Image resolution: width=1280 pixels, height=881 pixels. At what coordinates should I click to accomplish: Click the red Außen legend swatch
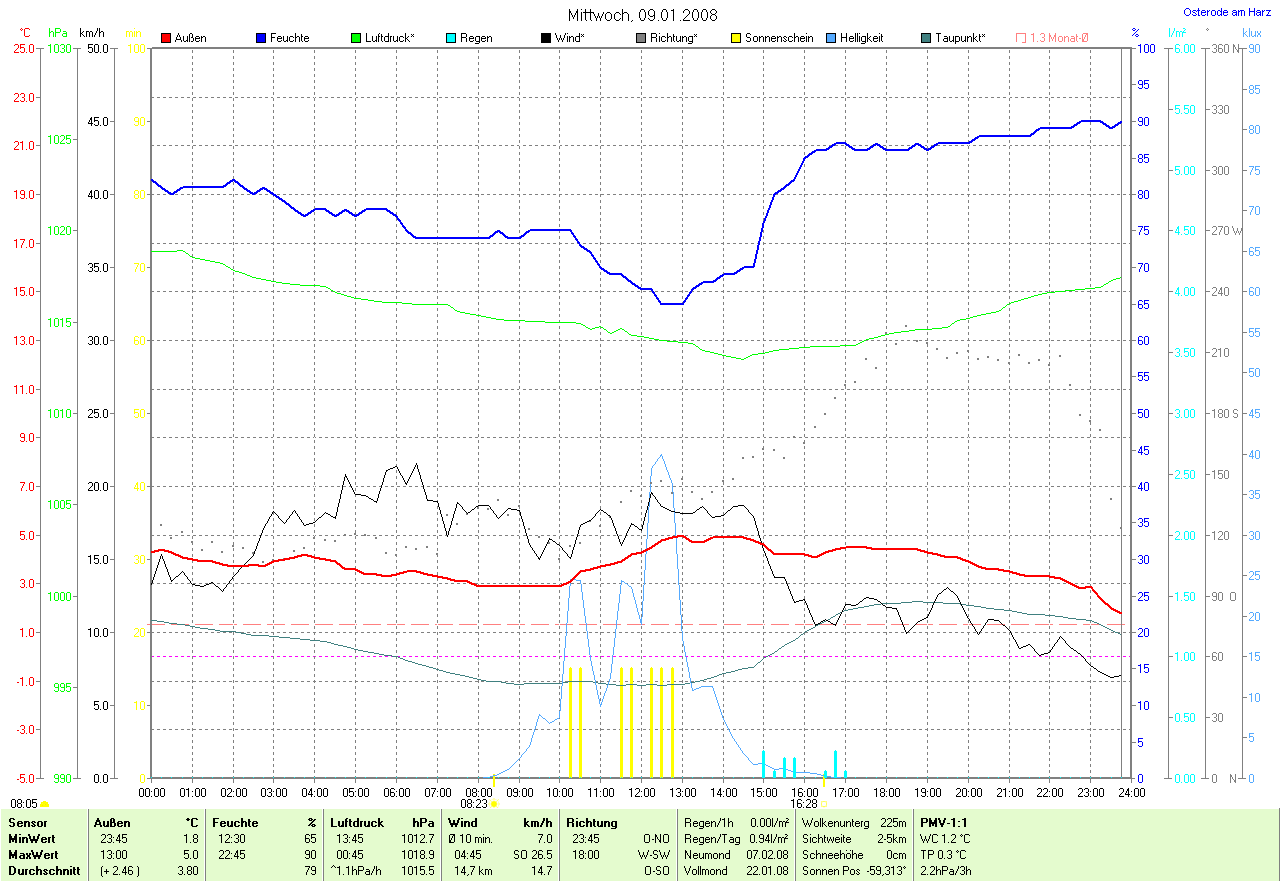point(167,38)
